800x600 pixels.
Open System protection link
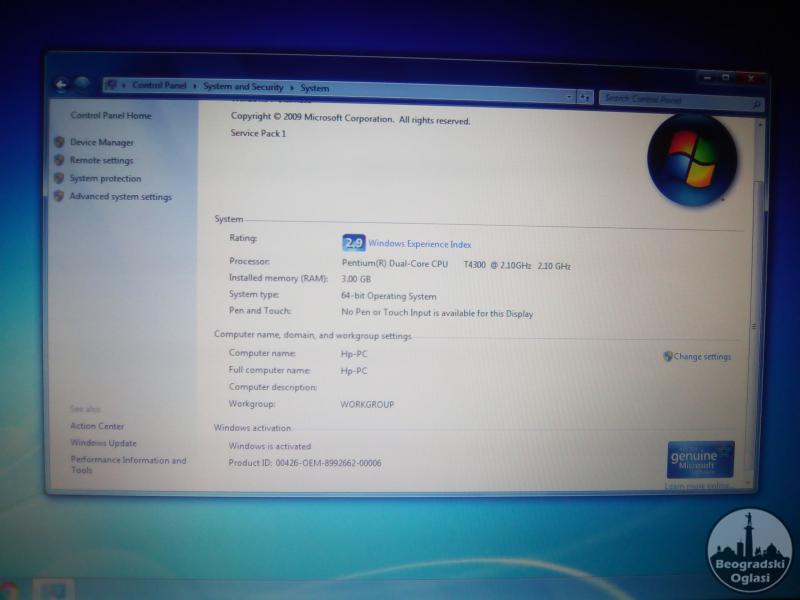click(x=105, y=179)
